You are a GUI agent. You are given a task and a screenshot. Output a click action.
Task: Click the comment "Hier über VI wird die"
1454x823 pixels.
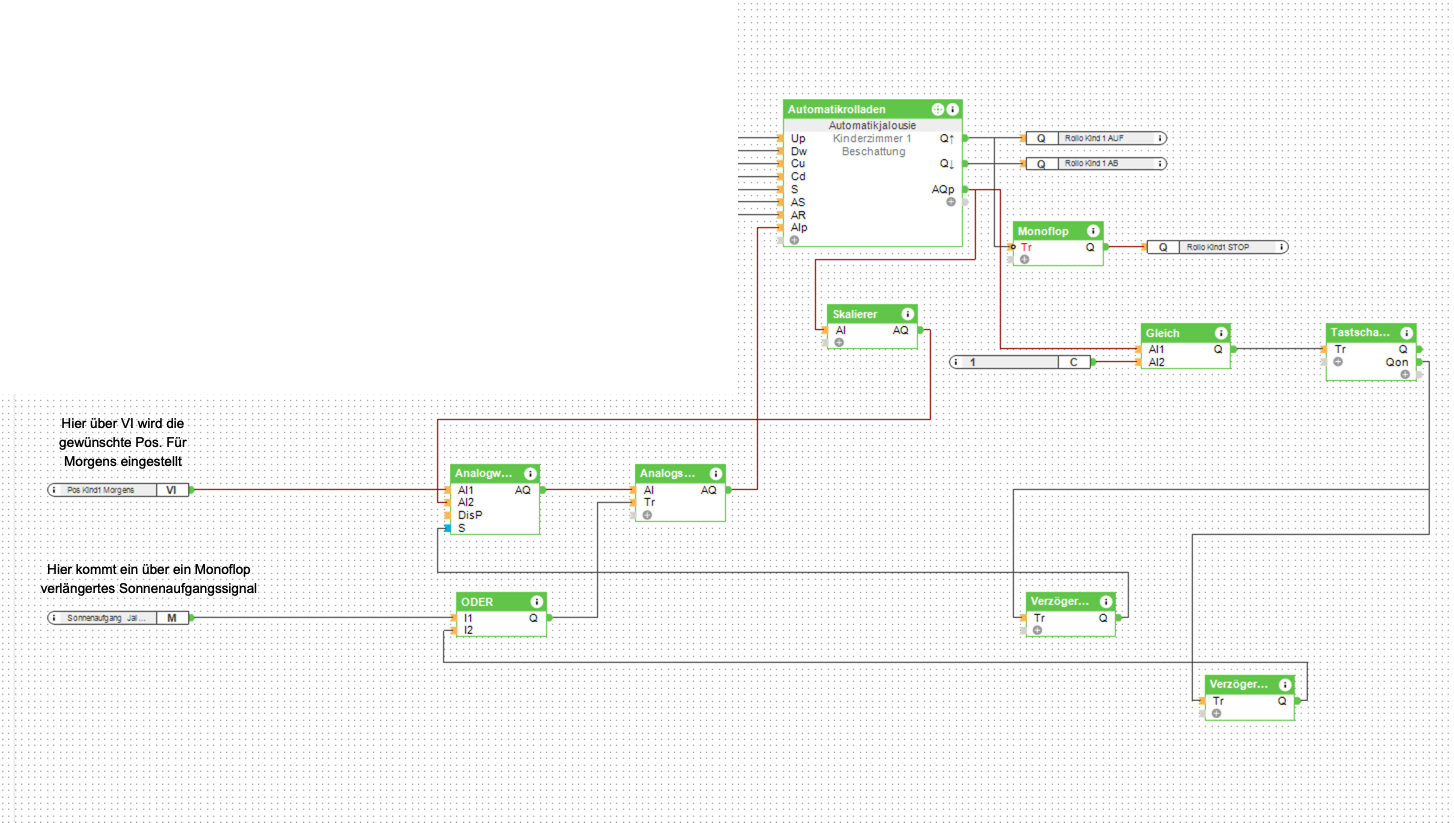pyautogui.click(x=122, y=423)
